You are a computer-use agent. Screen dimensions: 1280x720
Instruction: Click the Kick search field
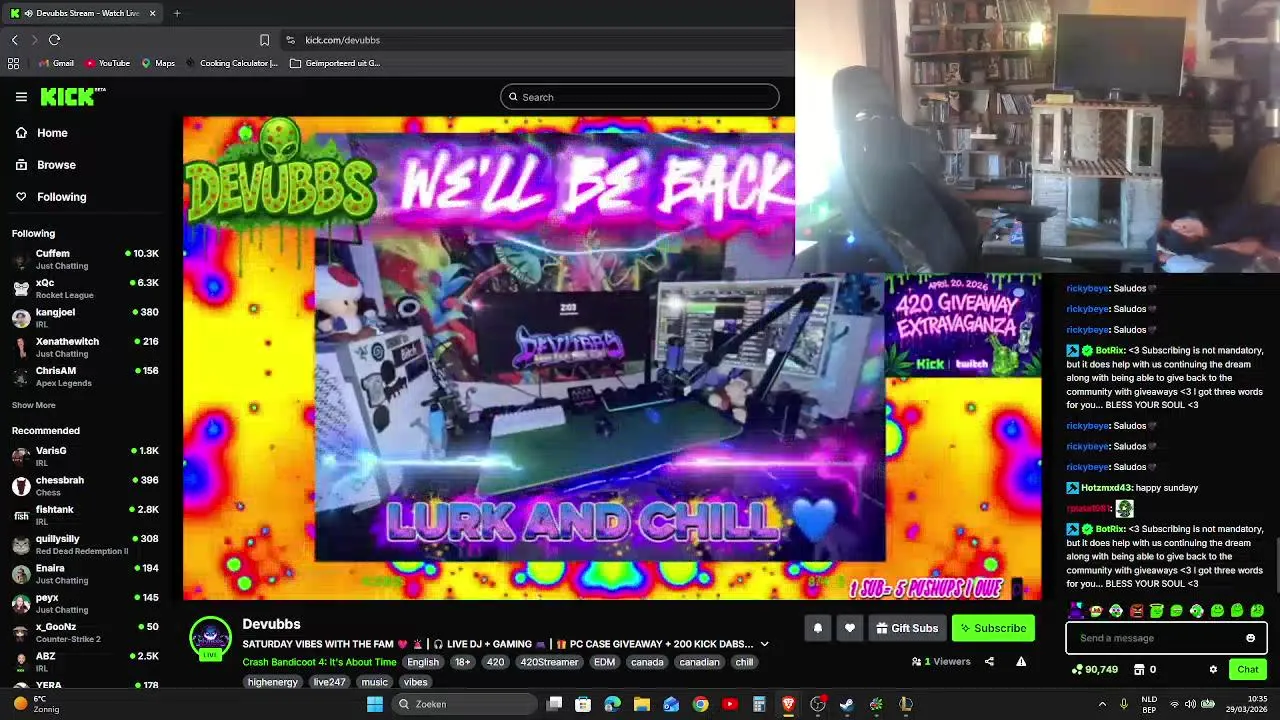point(640,97)
